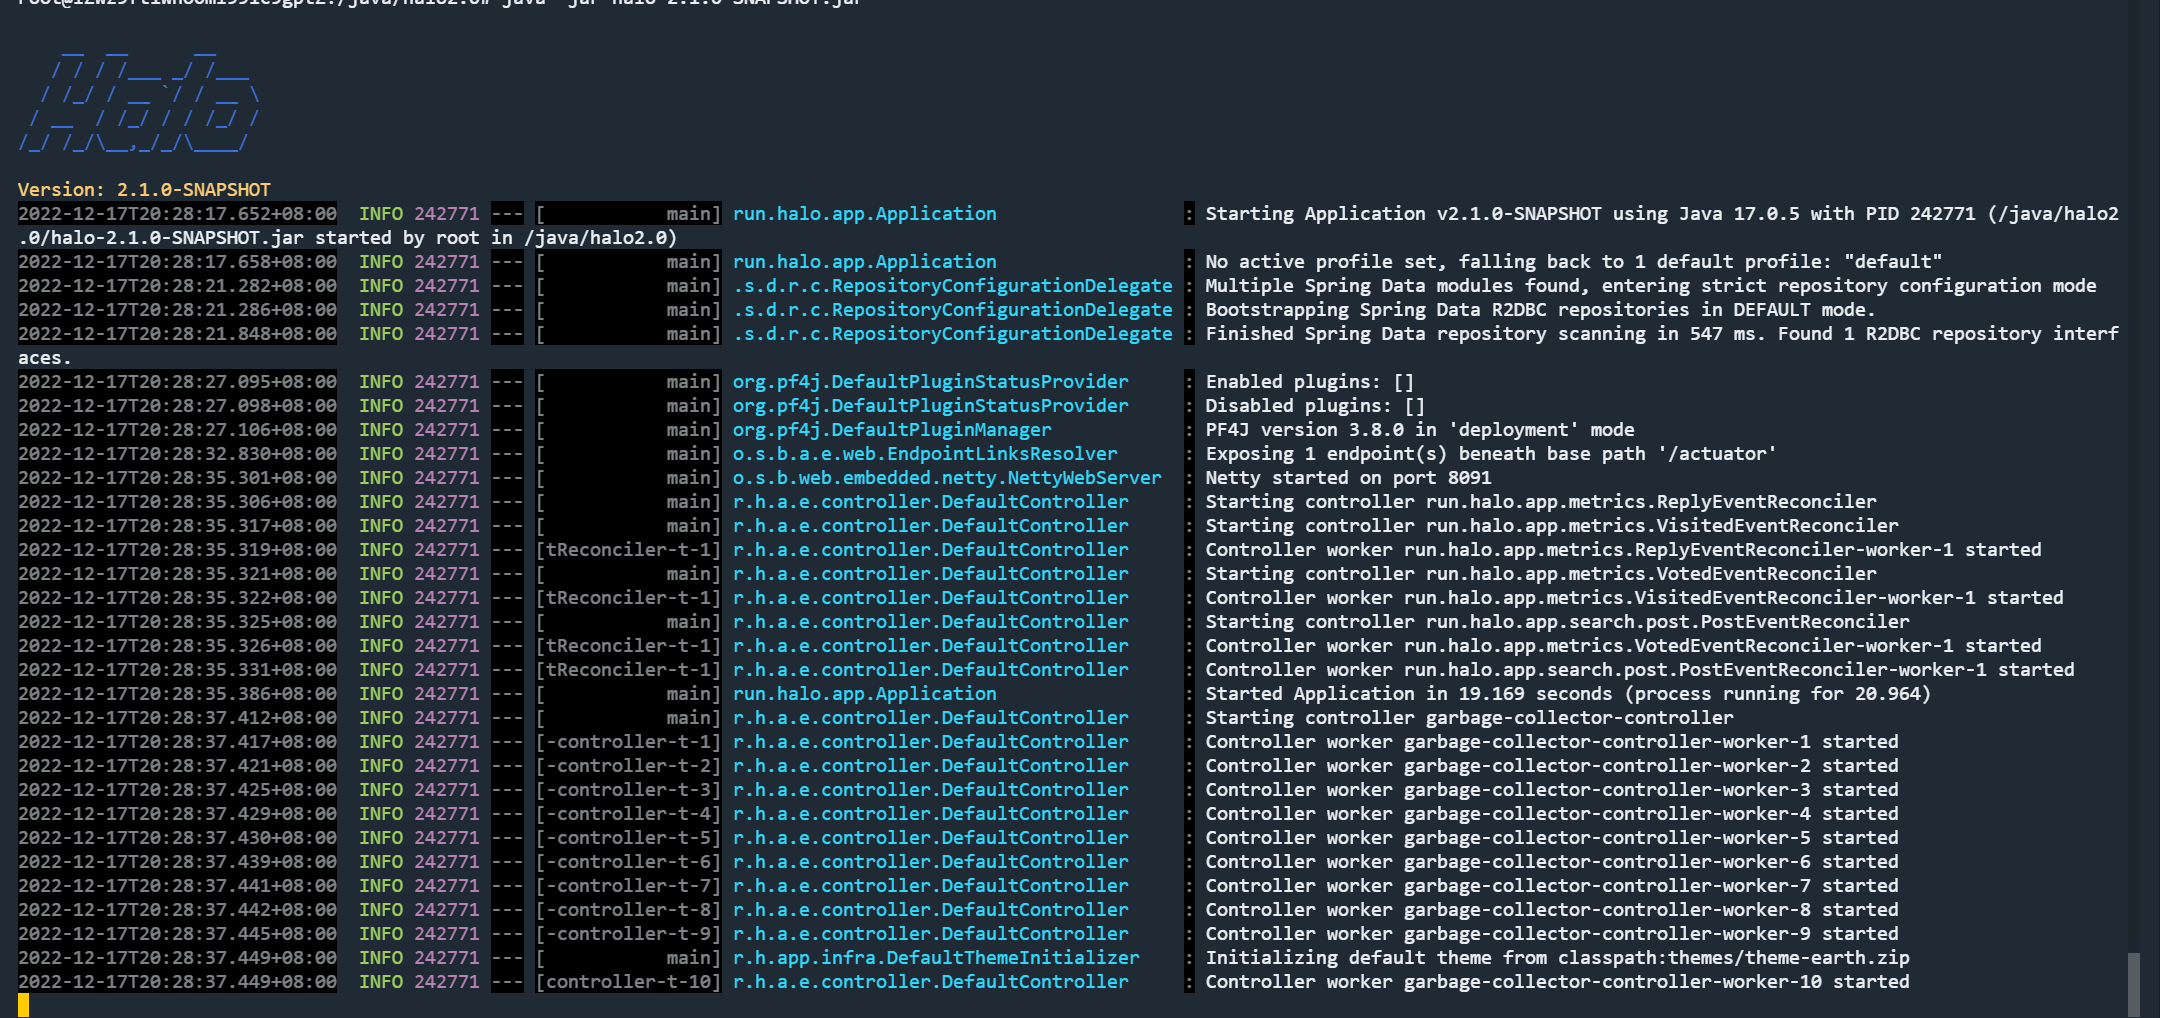The width and height of the screenshot is (2160, 1018).
Task: Select the DefaultPluginManager class name
Action: point(889,429)
